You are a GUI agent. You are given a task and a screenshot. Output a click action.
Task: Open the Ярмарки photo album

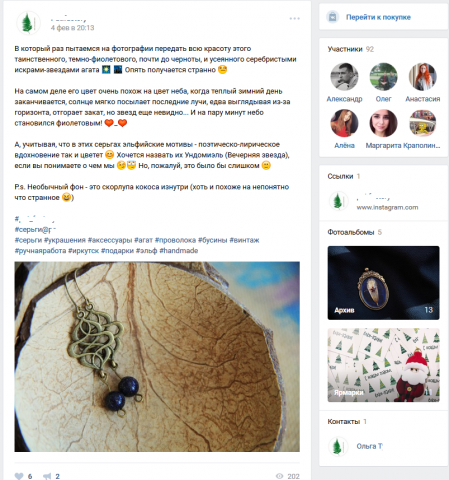(x=383, y=365)
